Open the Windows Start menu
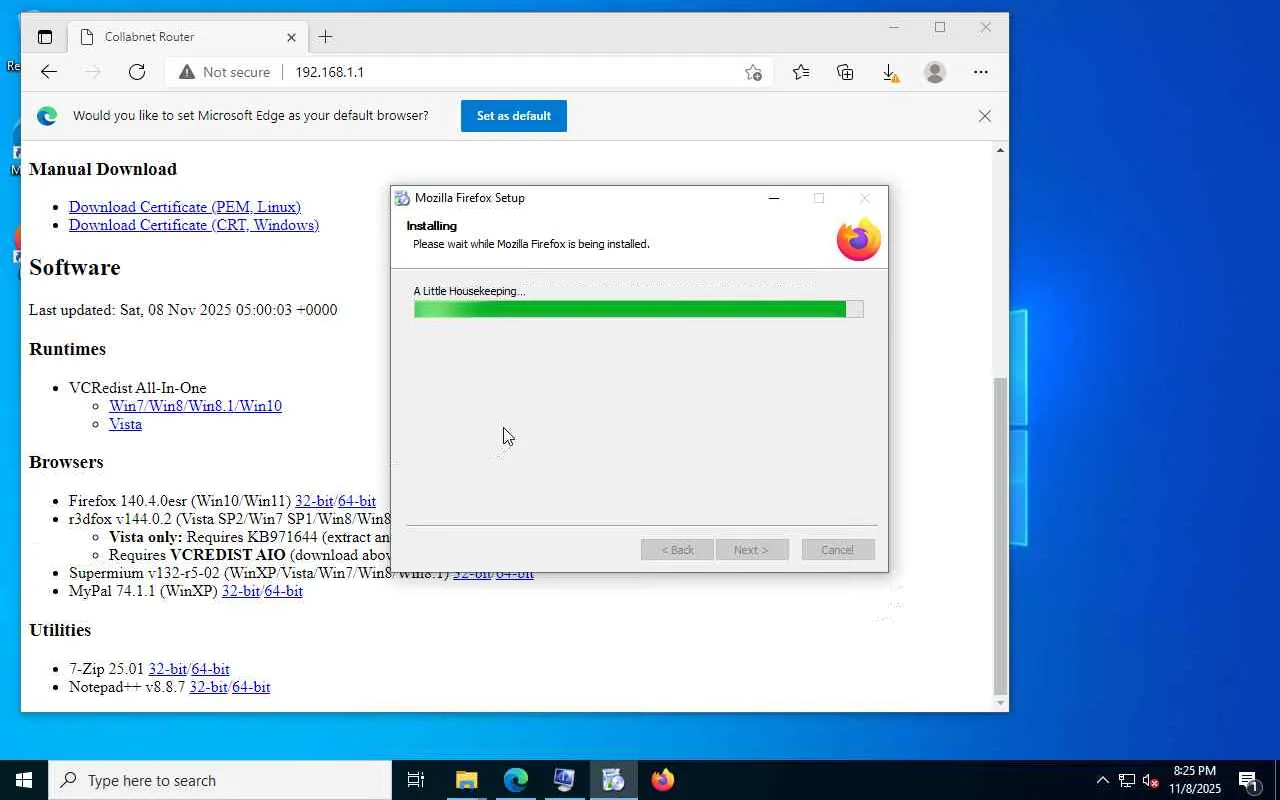 pos(24,780)
